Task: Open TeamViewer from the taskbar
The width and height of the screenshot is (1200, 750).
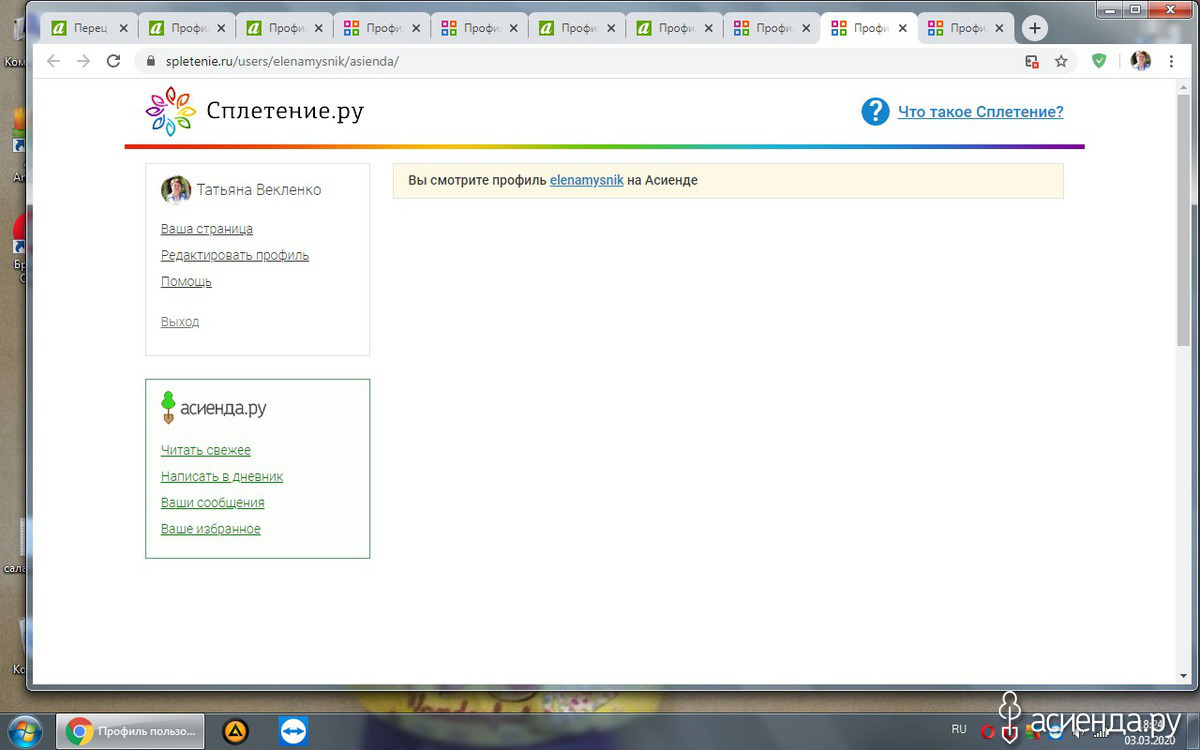Action: 295,732
